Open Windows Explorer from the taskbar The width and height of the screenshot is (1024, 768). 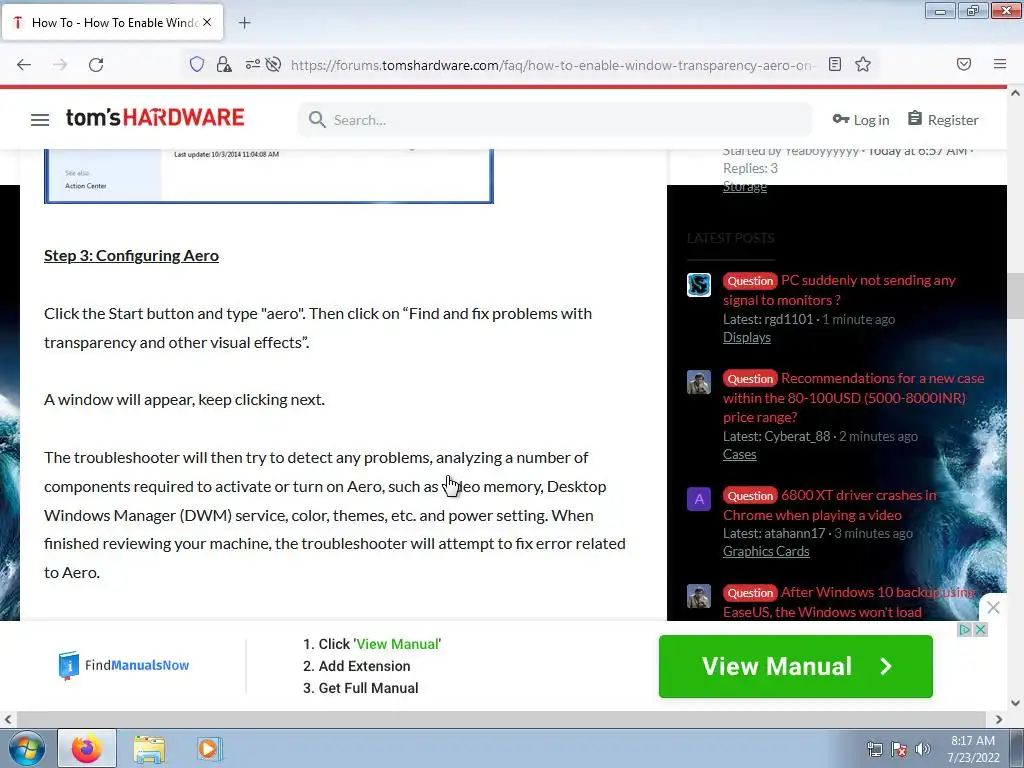coord(149,748)
